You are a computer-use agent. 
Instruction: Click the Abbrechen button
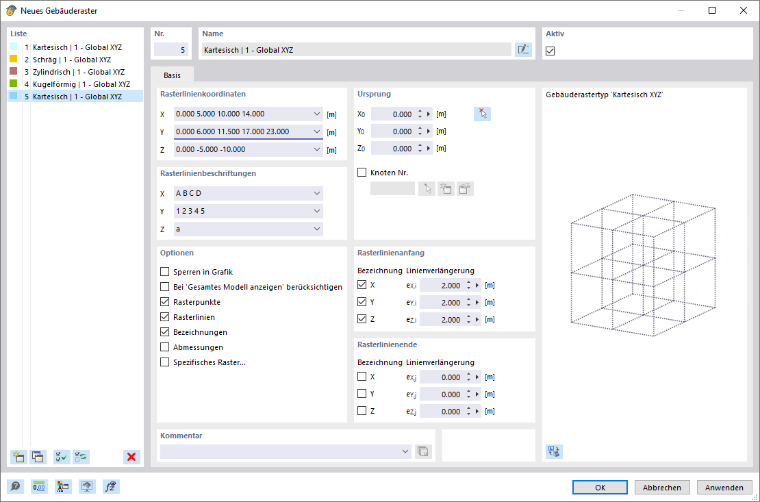(x=662, y=487)
